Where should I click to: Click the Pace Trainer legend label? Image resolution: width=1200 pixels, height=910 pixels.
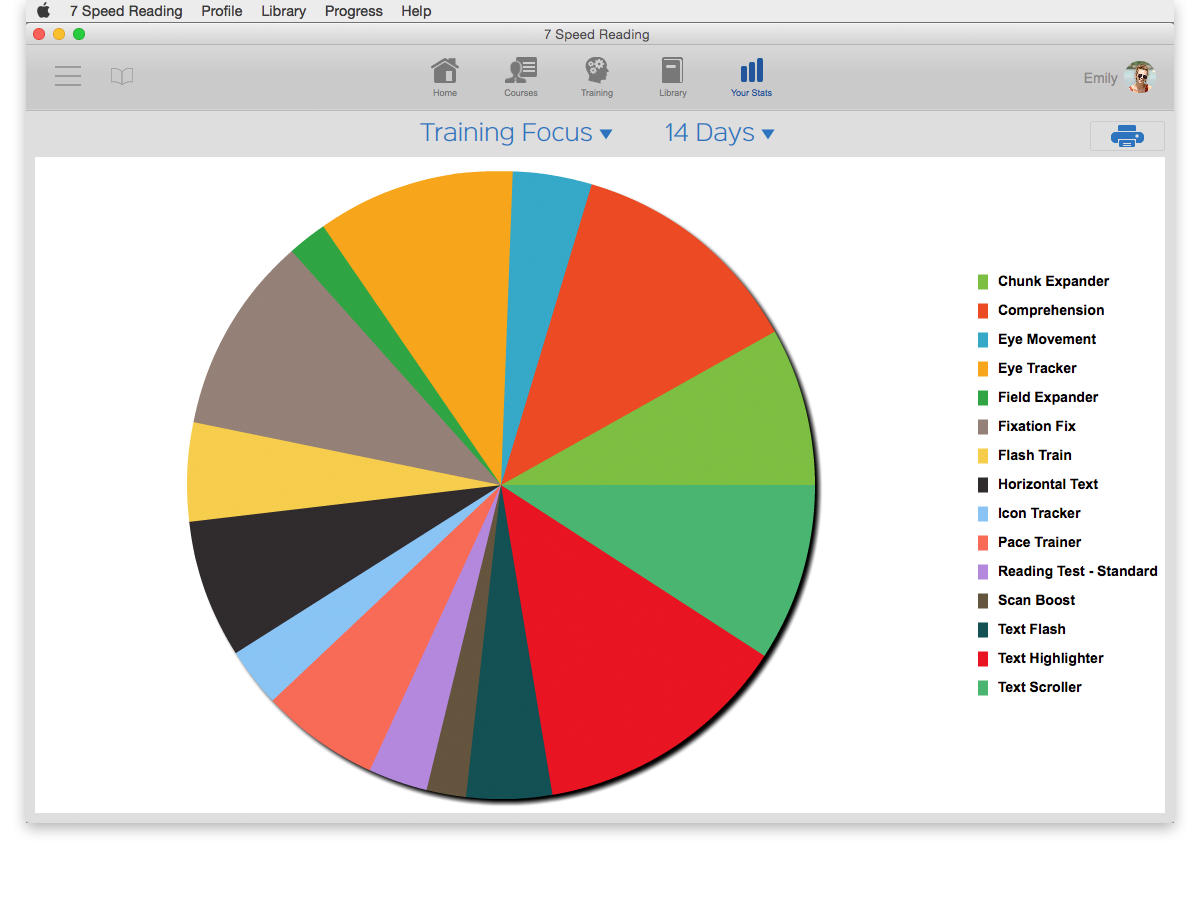tap(1040, 543)
